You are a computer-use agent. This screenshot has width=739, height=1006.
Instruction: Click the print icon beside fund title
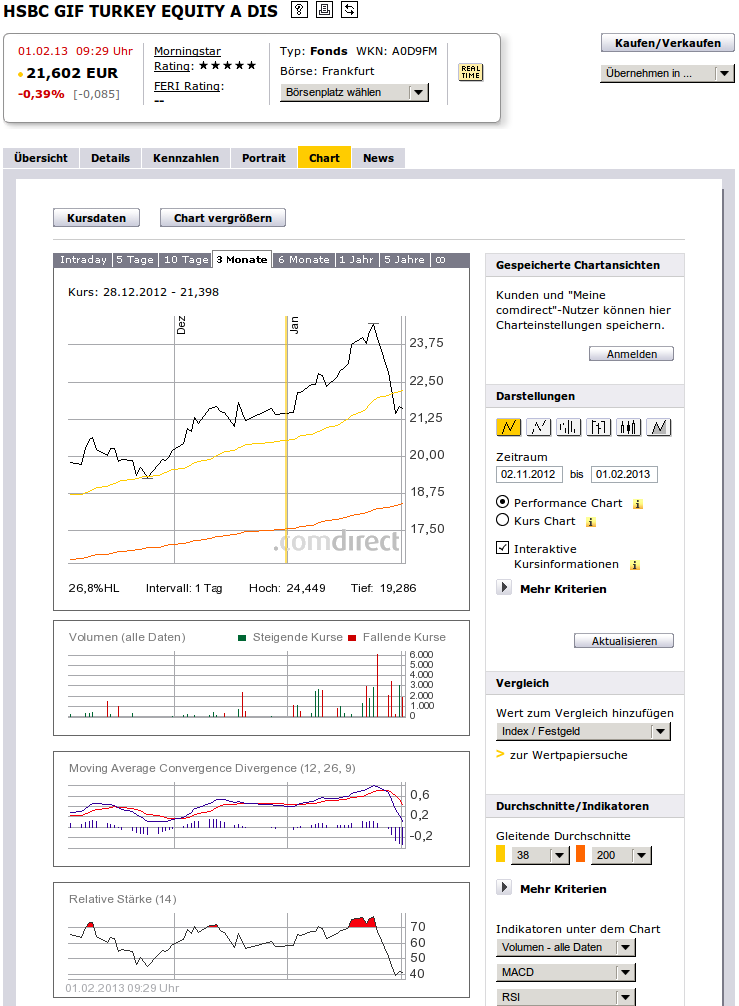pos(324,10)
